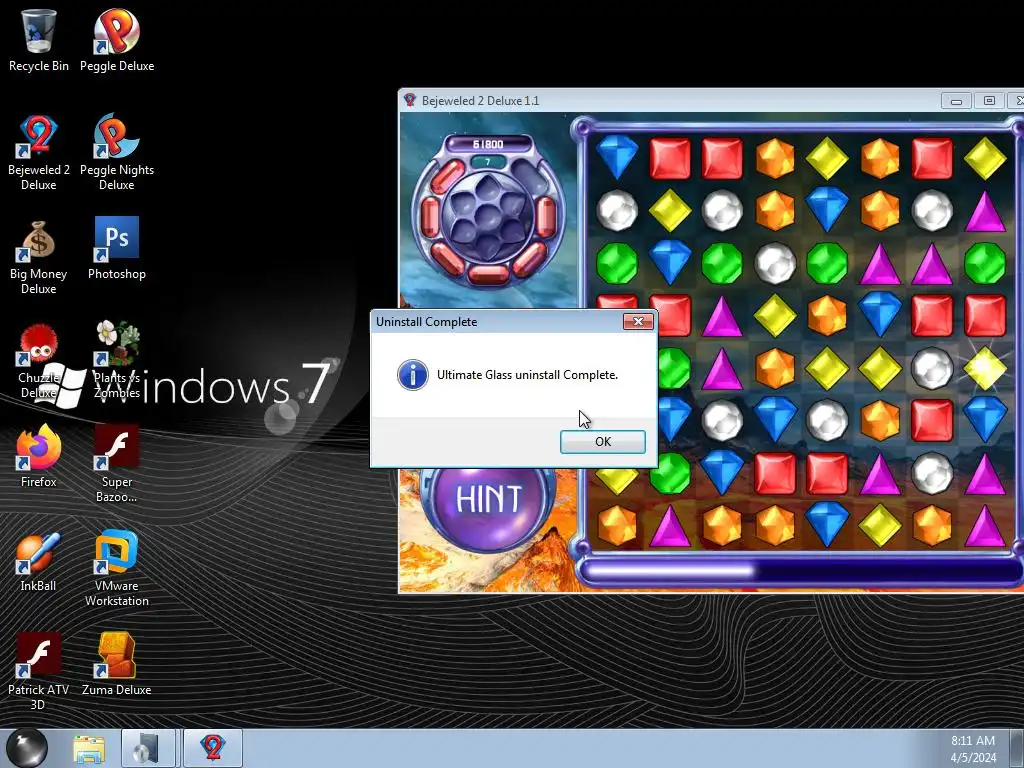Click the 51800 score display
1024x768 pixels.
[488, 144]
